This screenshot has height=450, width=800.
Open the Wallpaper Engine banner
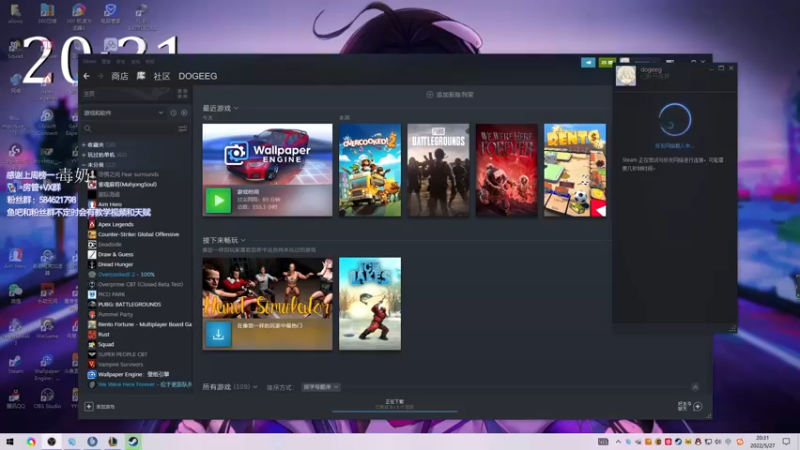coord(267,155)
